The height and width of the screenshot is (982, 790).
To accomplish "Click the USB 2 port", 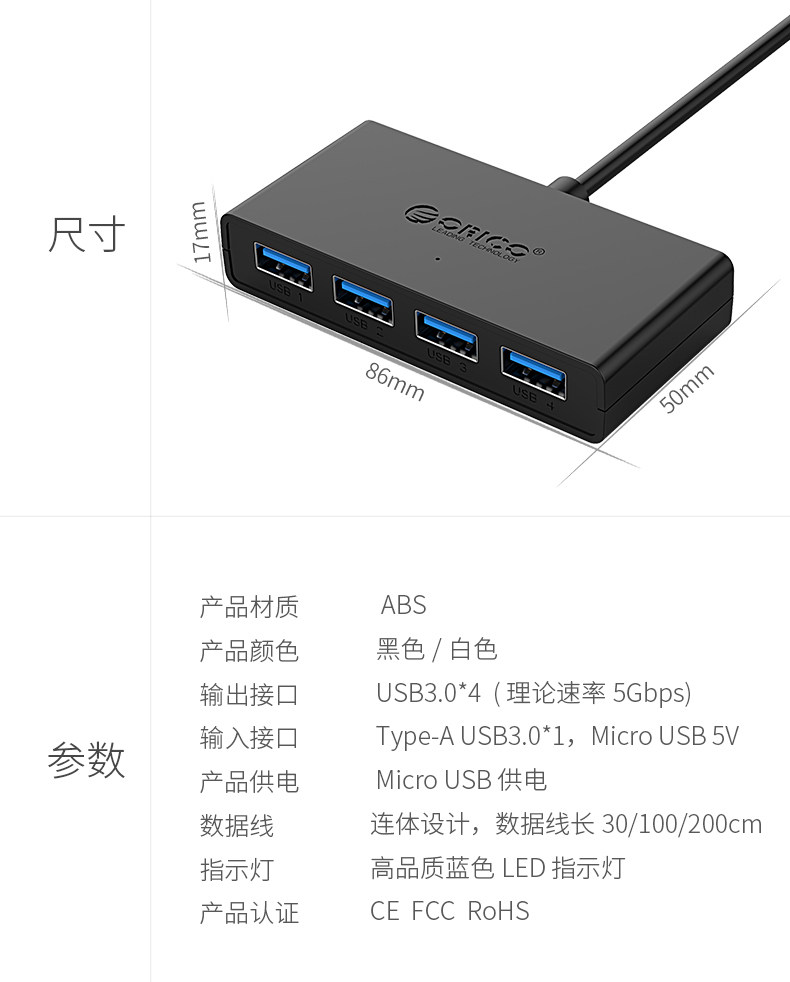I will (x=363, y=299).
